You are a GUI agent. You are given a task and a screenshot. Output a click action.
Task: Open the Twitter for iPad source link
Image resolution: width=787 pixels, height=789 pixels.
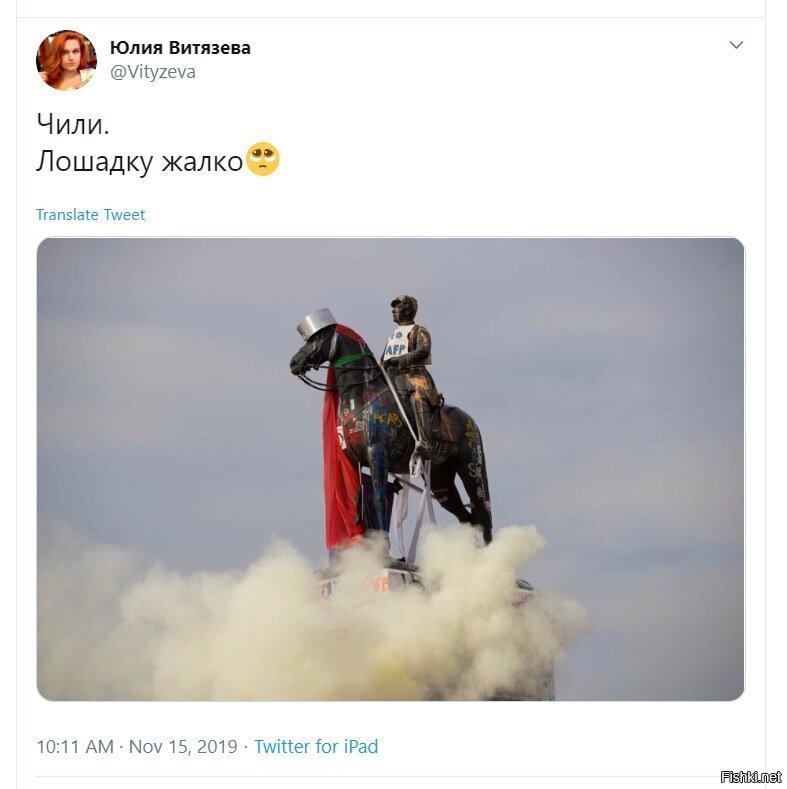[316, 746]
